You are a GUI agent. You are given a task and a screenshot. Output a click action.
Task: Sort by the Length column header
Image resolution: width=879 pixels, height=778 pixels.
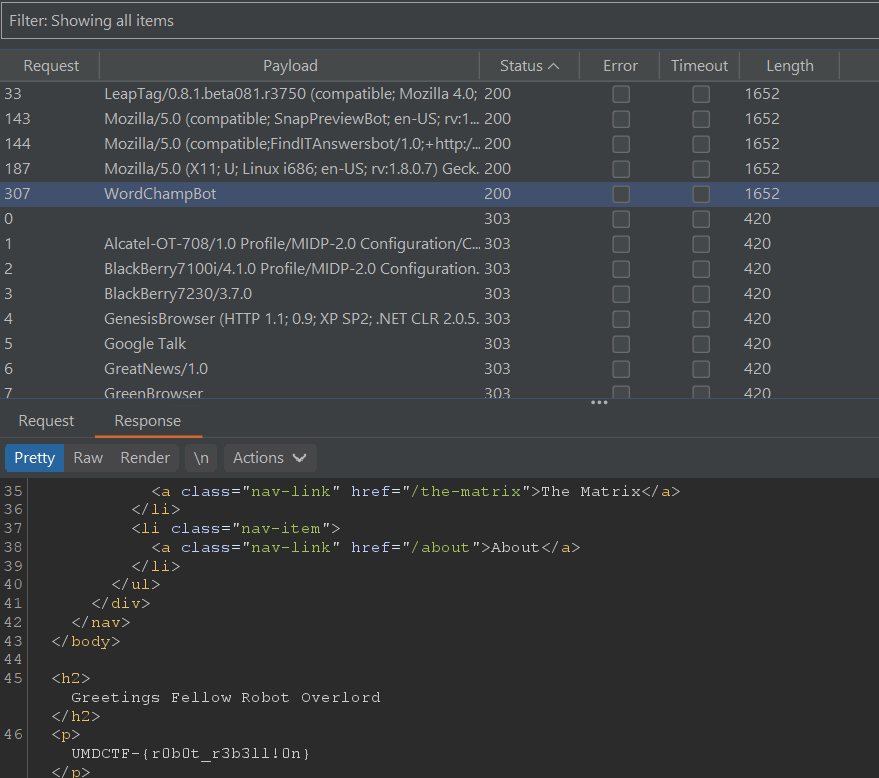[789, 66]
